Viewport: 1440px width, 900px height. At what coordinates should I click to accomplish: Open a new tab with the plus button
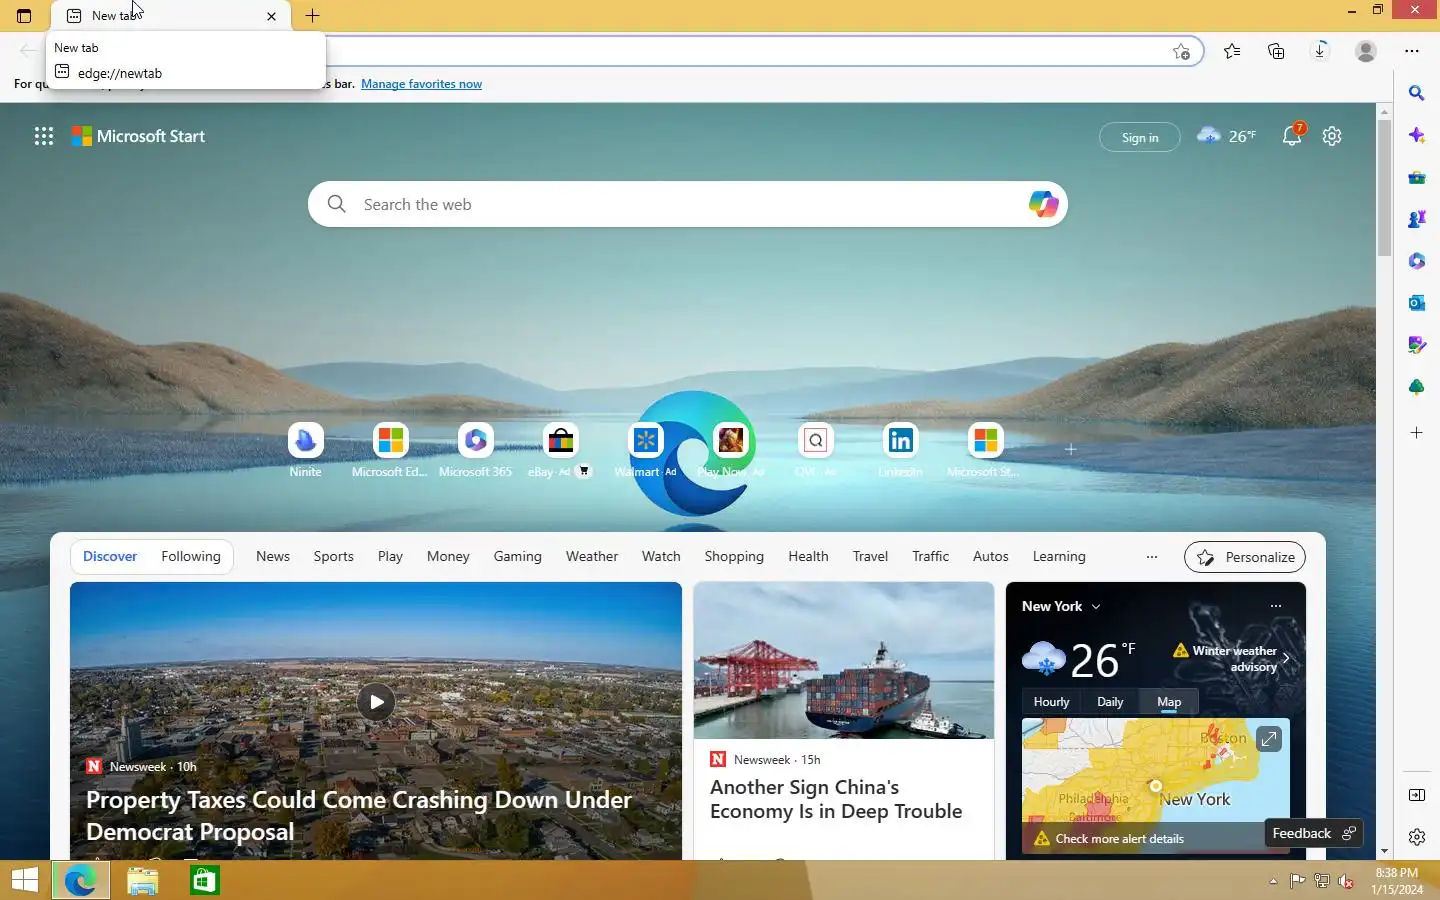click(x=312, y=16)
